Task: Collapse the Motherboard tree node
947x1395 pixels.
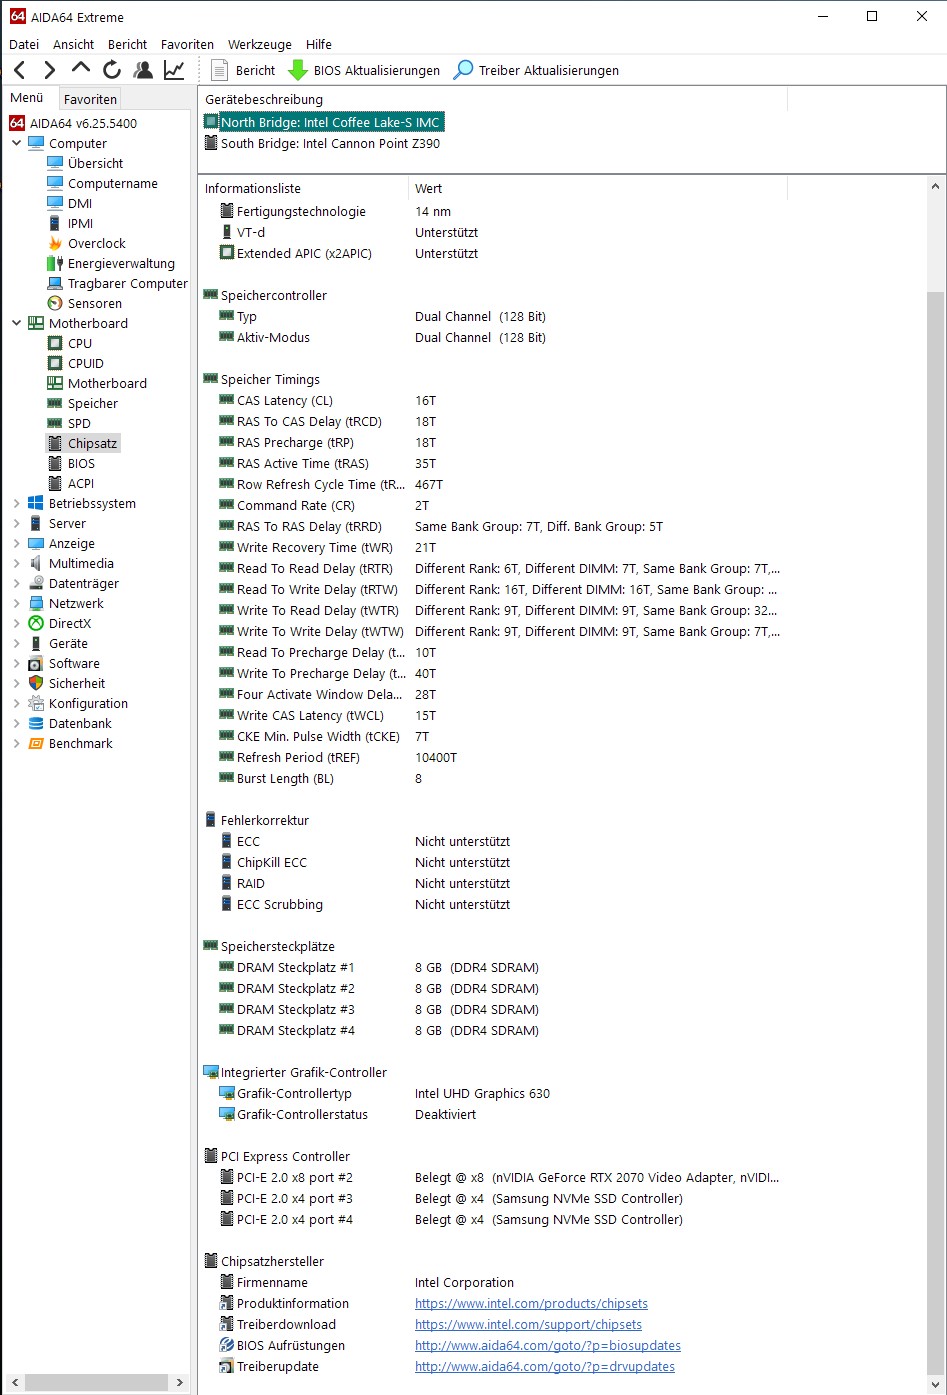Action: tap(16, 323)
